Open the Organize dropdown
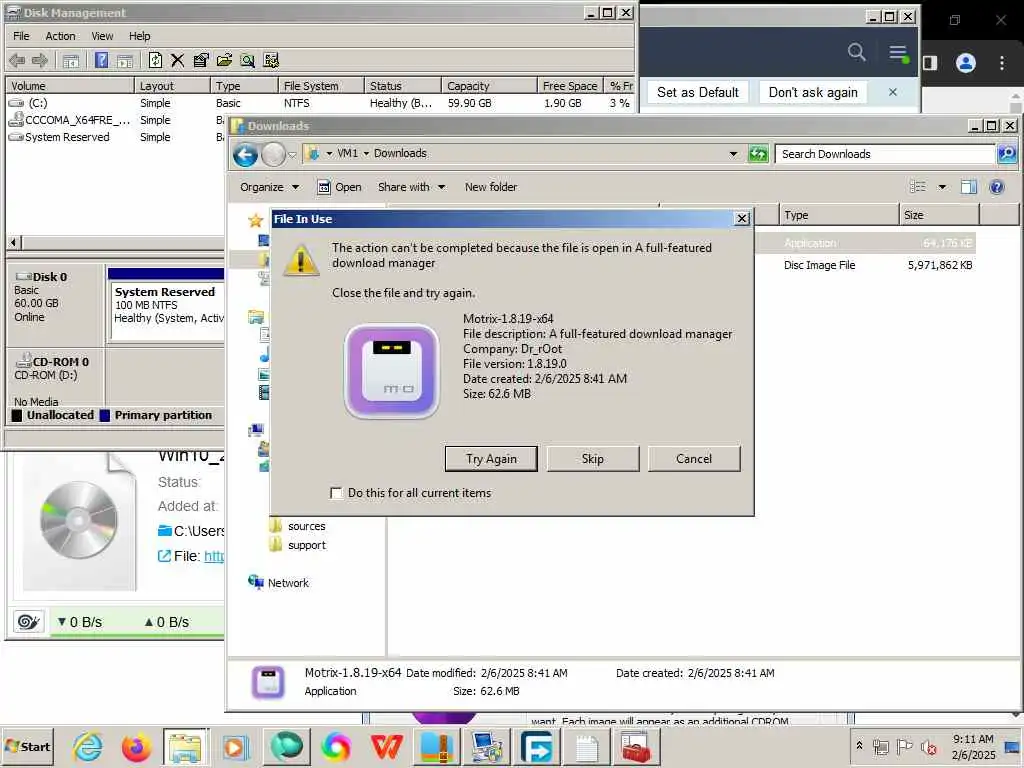The image size is (1024, 768). [269, 187]
